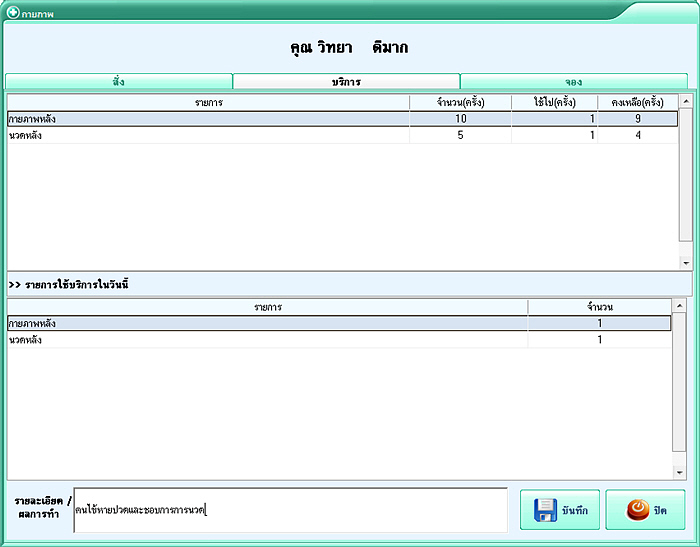
Task: Select กายภาพหลัง row in the upper table
Action: pos(342,119)
